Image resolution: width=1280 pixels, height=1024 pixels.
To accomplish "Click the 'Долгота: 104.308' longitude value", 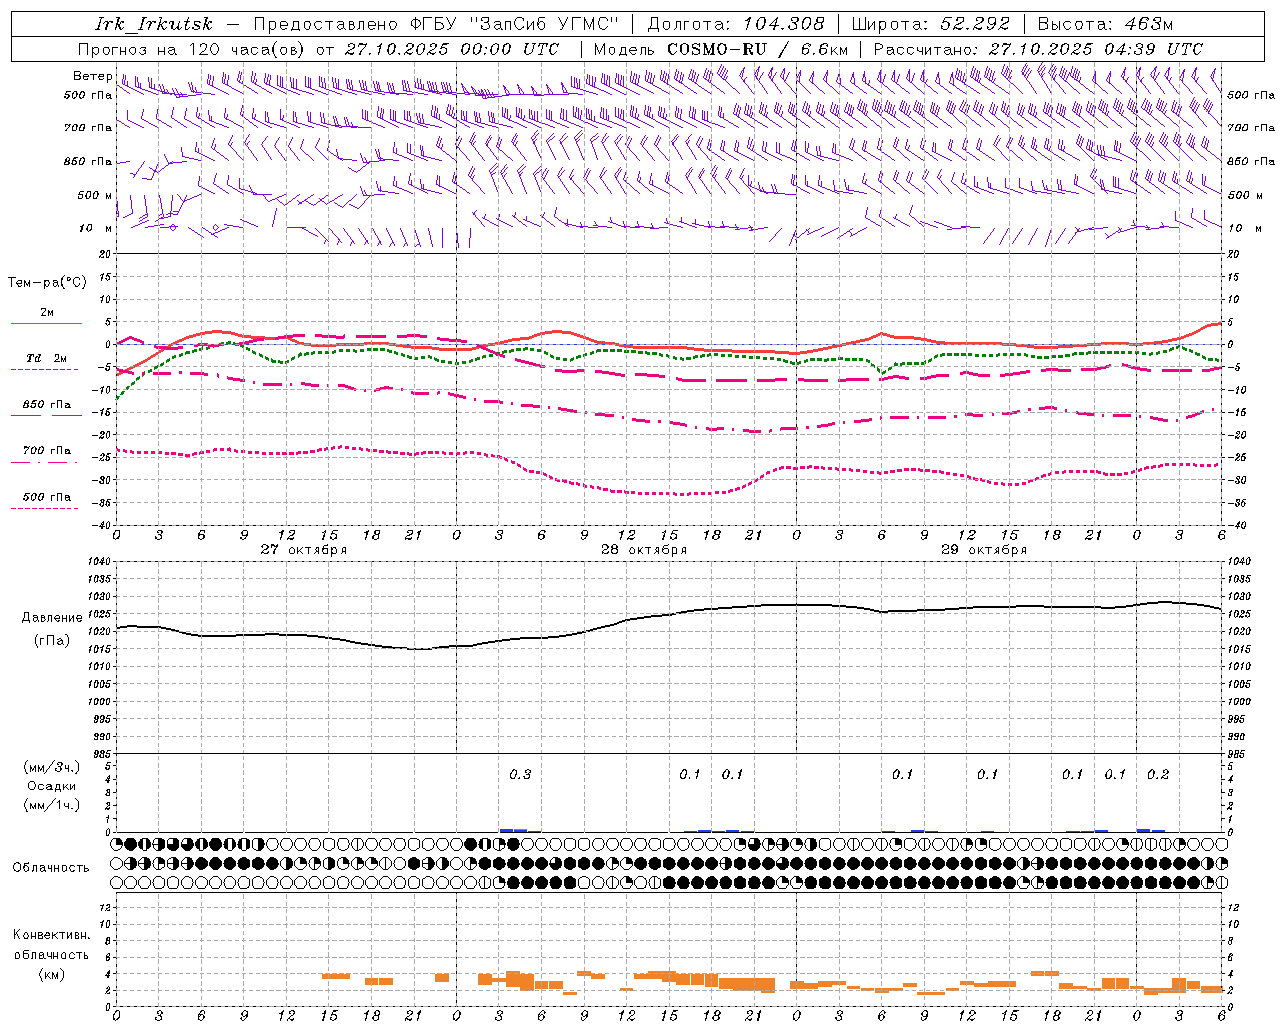I will click(x=736, y=24).
